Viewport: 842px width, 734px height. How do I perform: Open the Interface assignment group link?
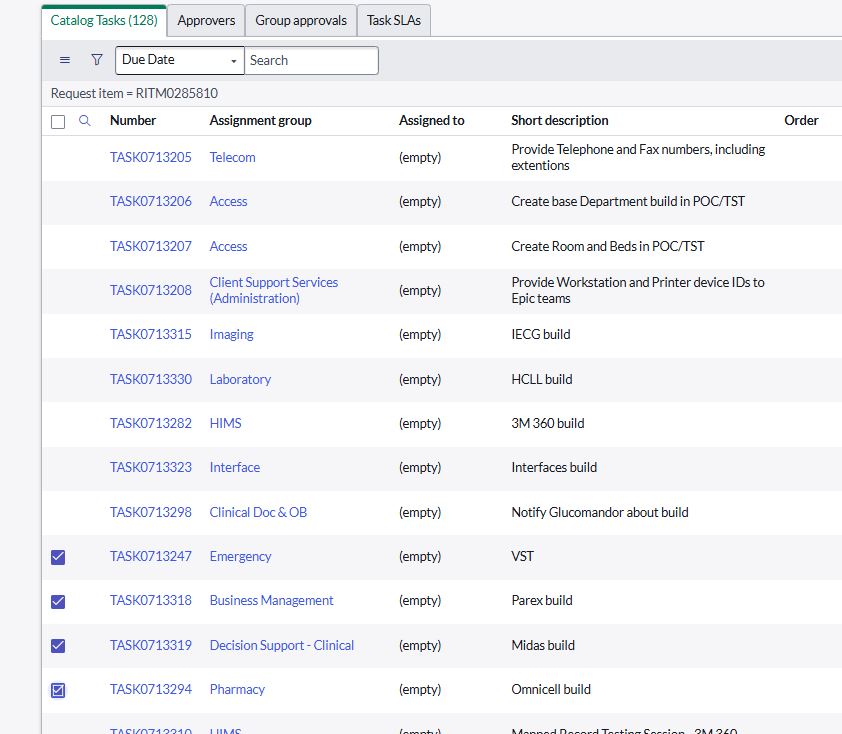click(235, 468)
